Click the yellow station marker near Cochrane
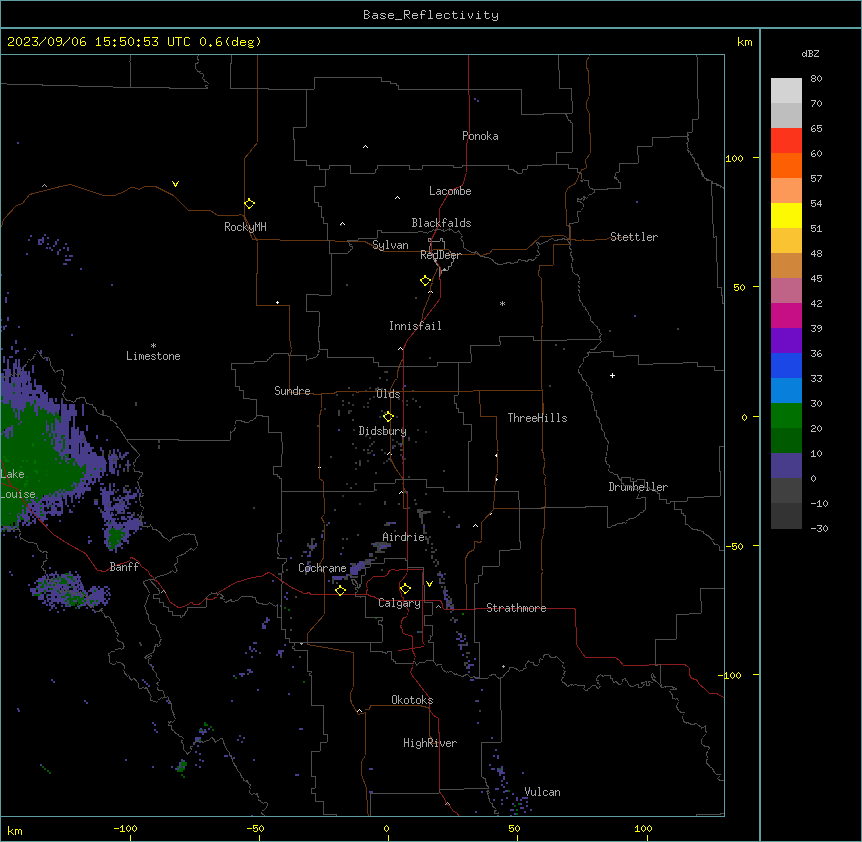862x842 pixels. click(340, 590)
